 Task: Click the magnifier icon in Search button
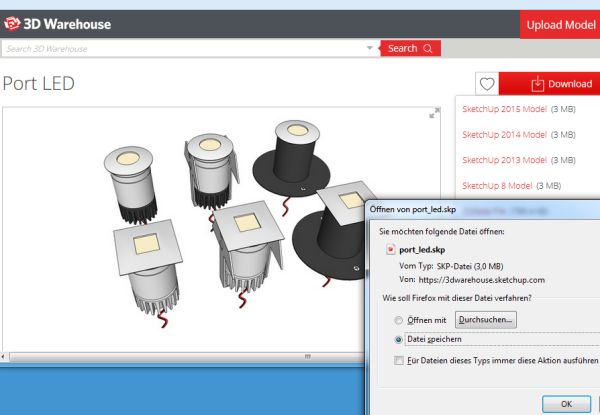428,48
